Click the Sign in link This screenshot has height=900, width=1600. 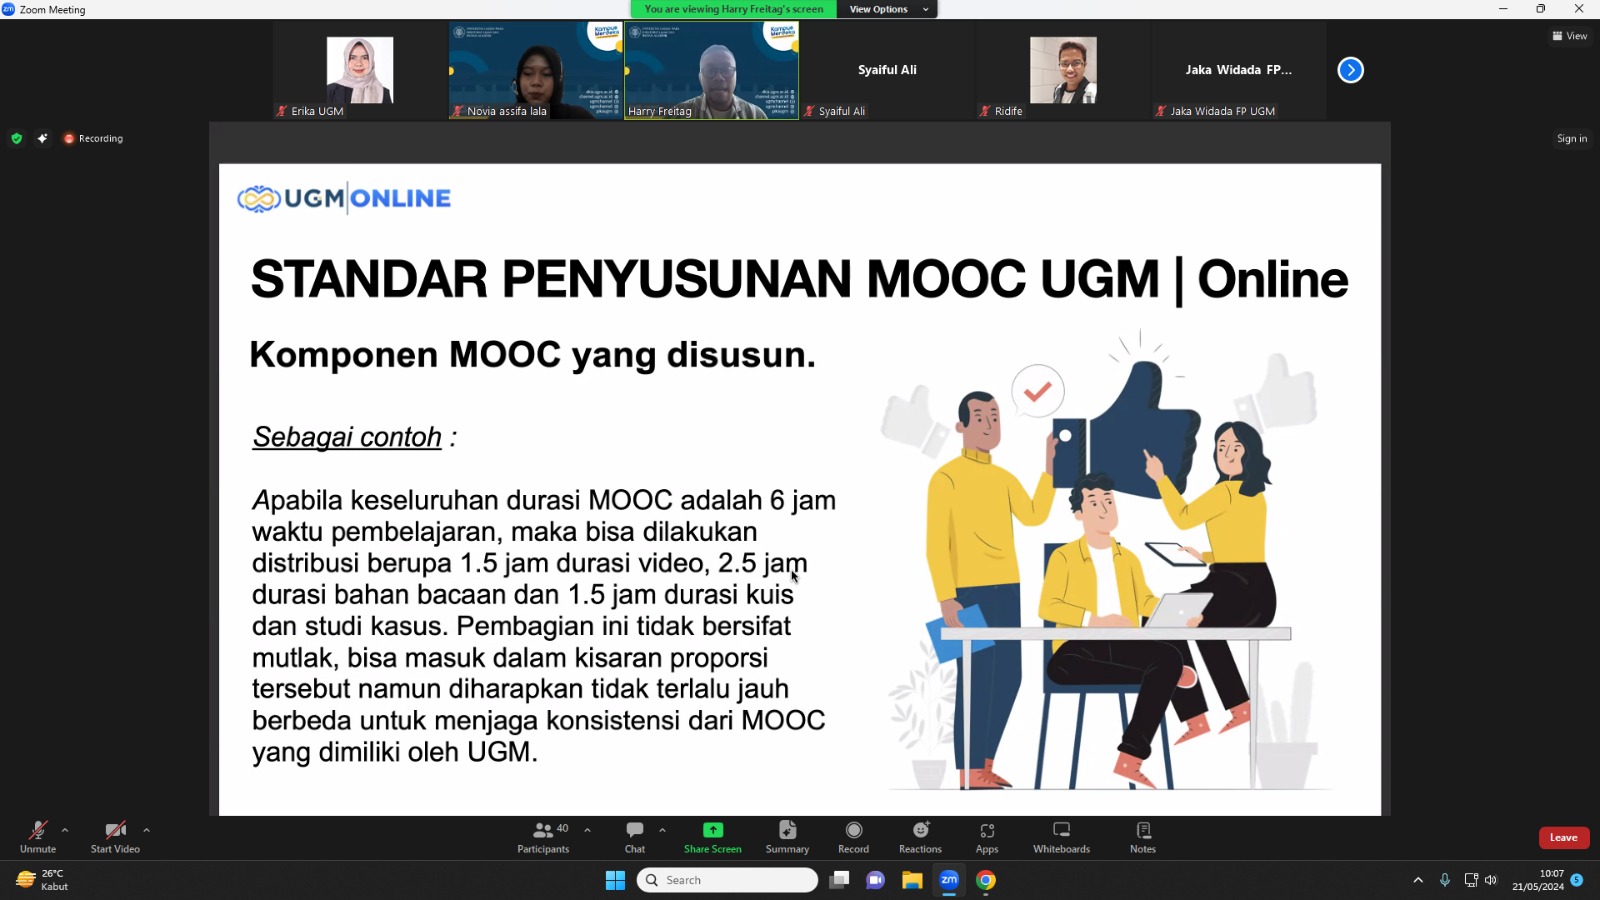1571,138
